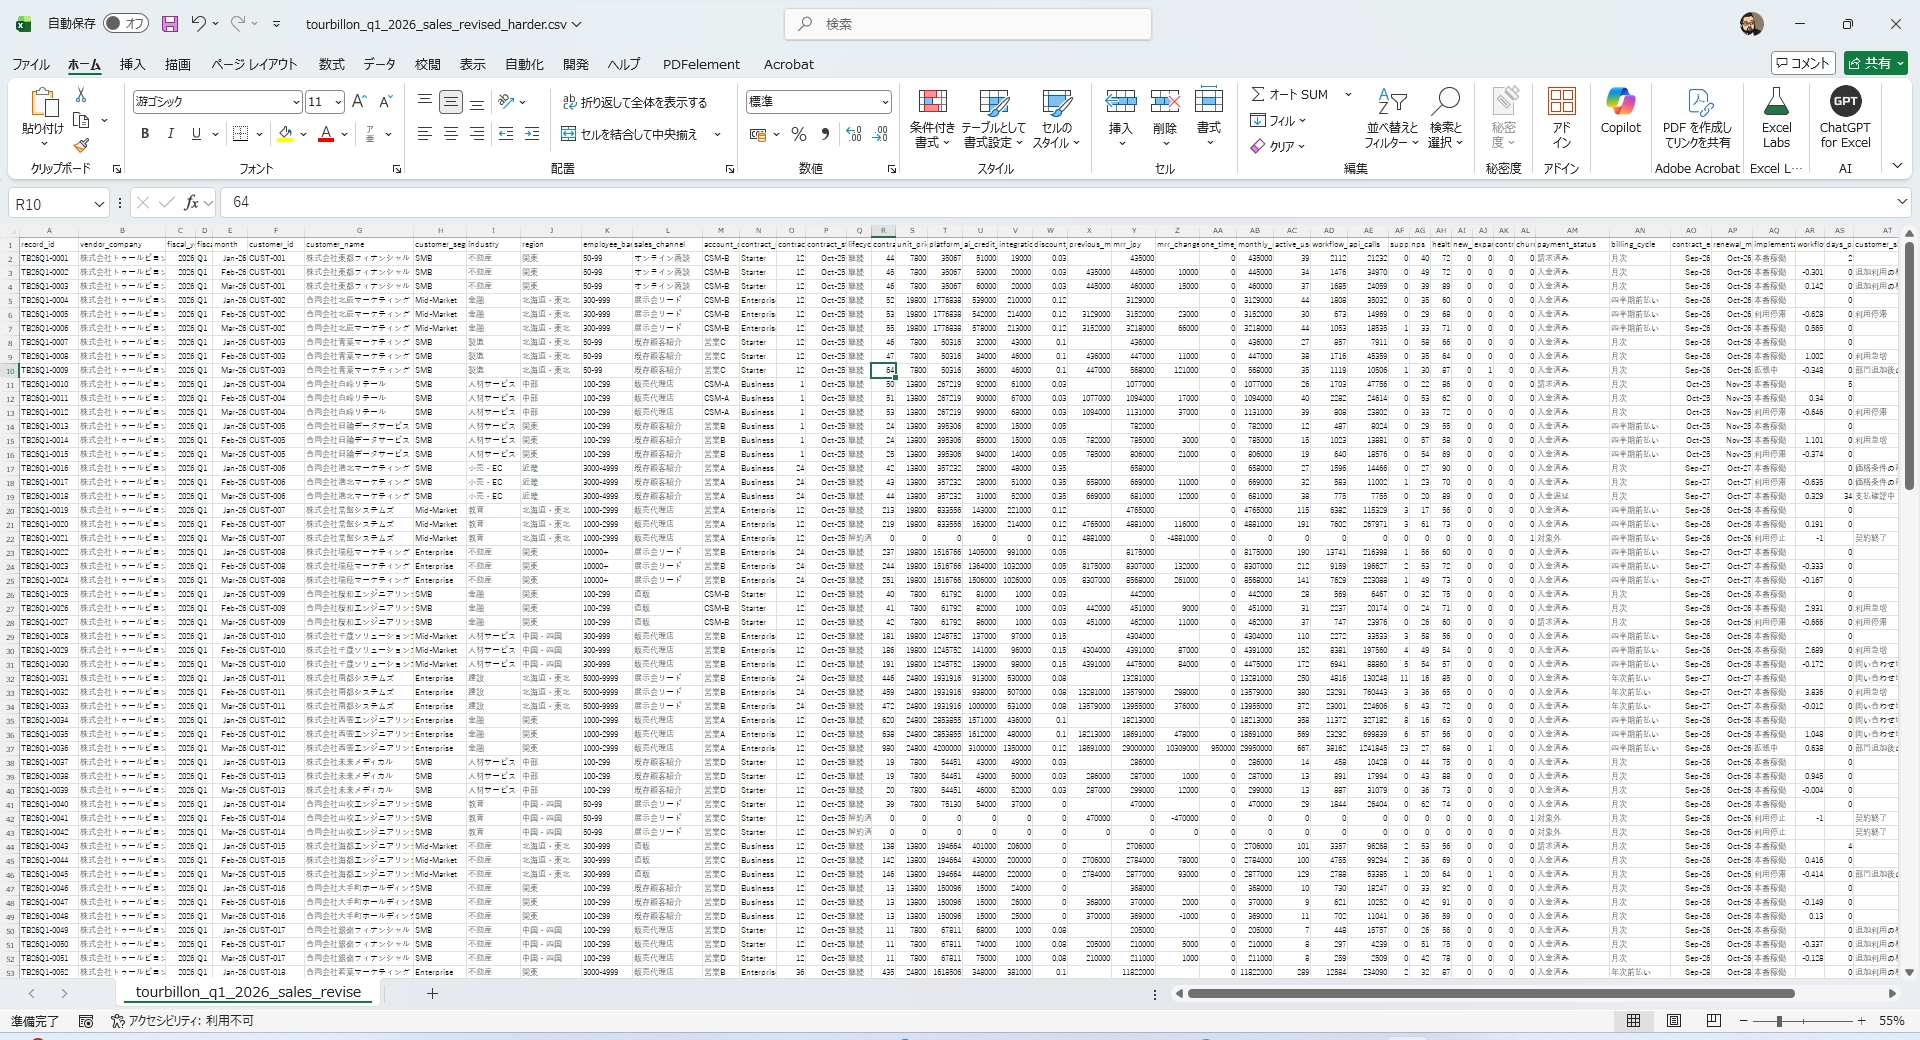Expand Merge & Center options arrow
The image size is (1920, 1040).
click(x=717, y=134)
